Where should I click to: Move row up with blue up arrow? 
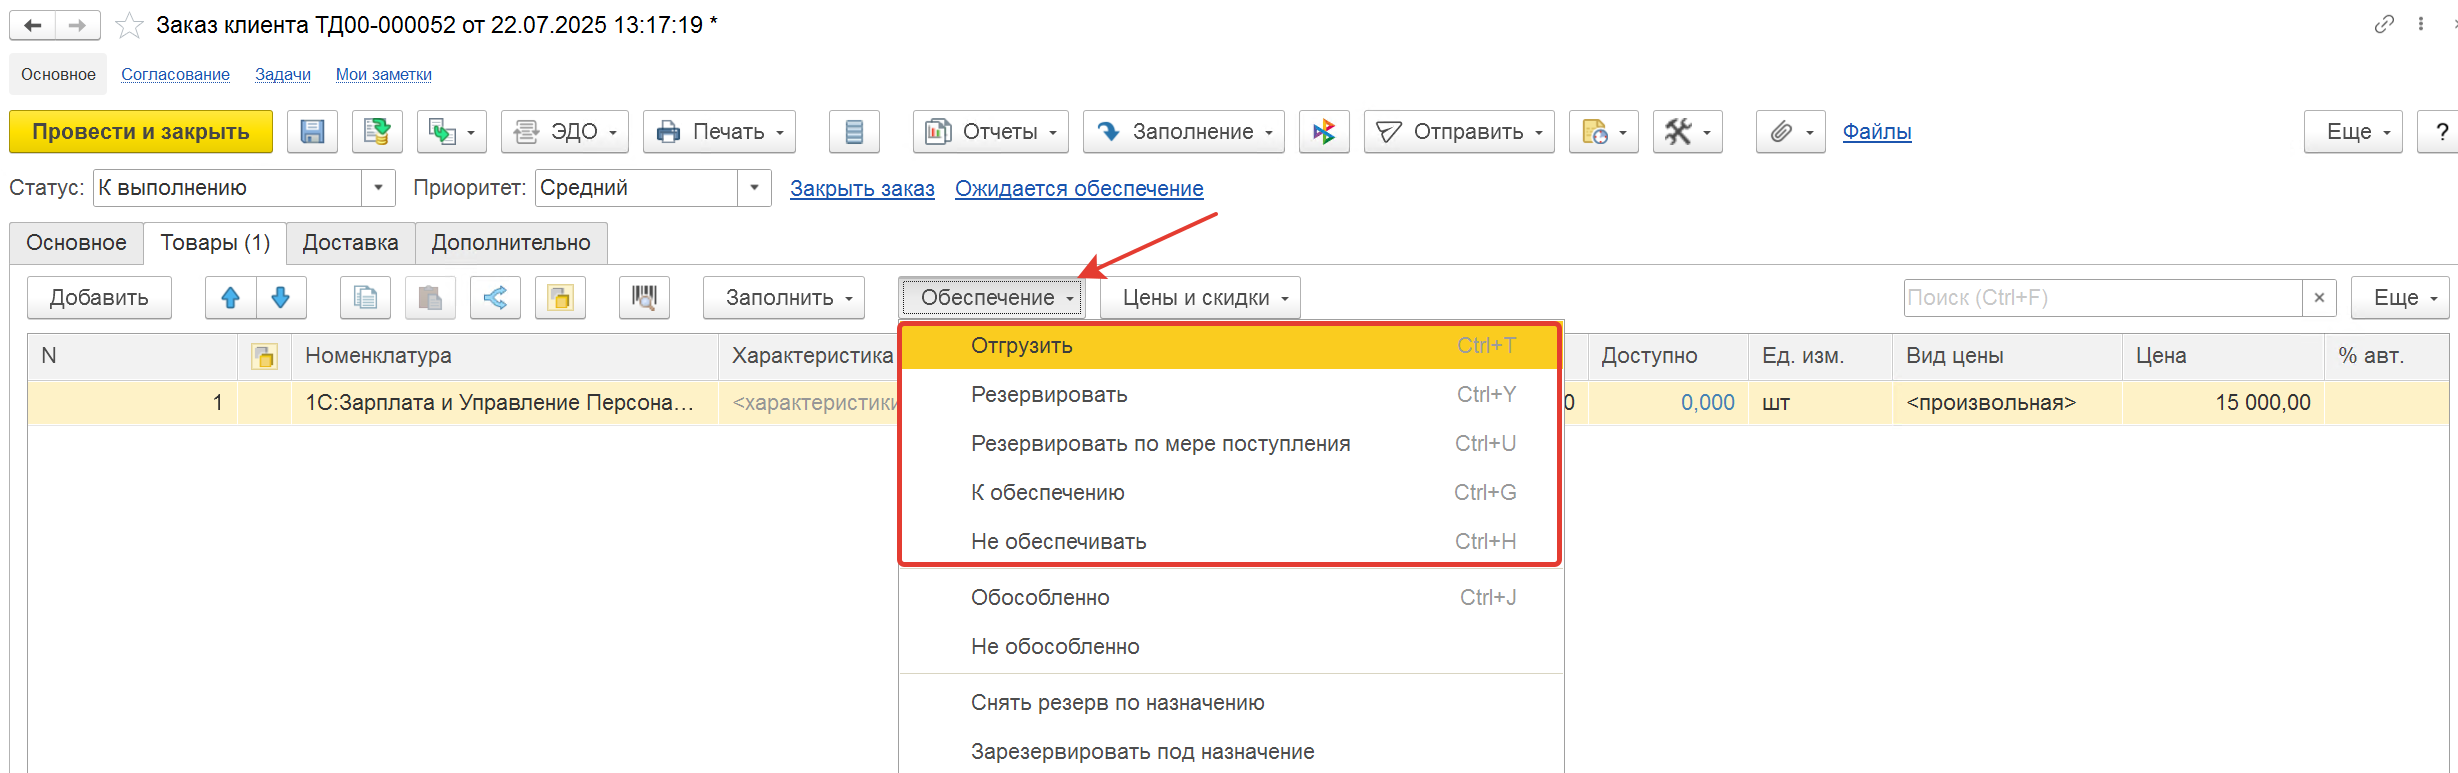tap(231, 298)
